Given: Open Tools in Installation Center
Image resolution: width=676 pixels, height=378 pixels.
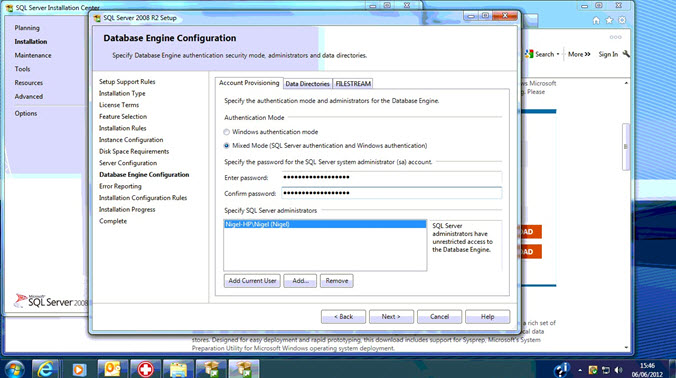Looking at the screenshot, I should tap(22, 69).
